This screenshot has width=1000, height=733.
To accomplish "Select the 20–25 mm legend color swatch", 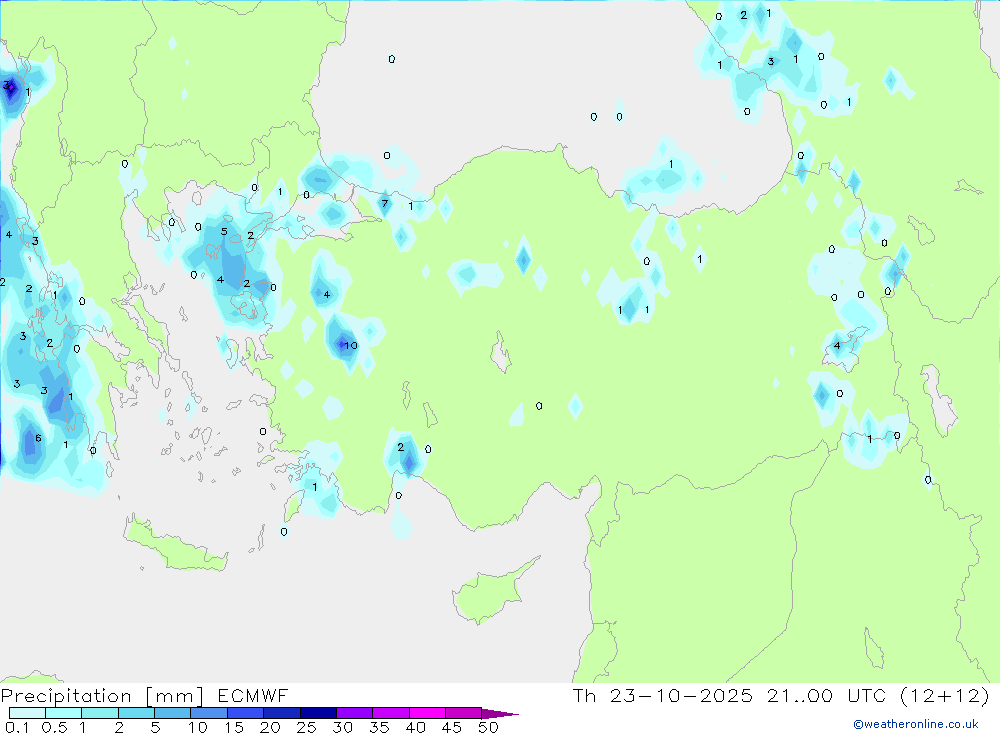I will (x=282, y=713).
